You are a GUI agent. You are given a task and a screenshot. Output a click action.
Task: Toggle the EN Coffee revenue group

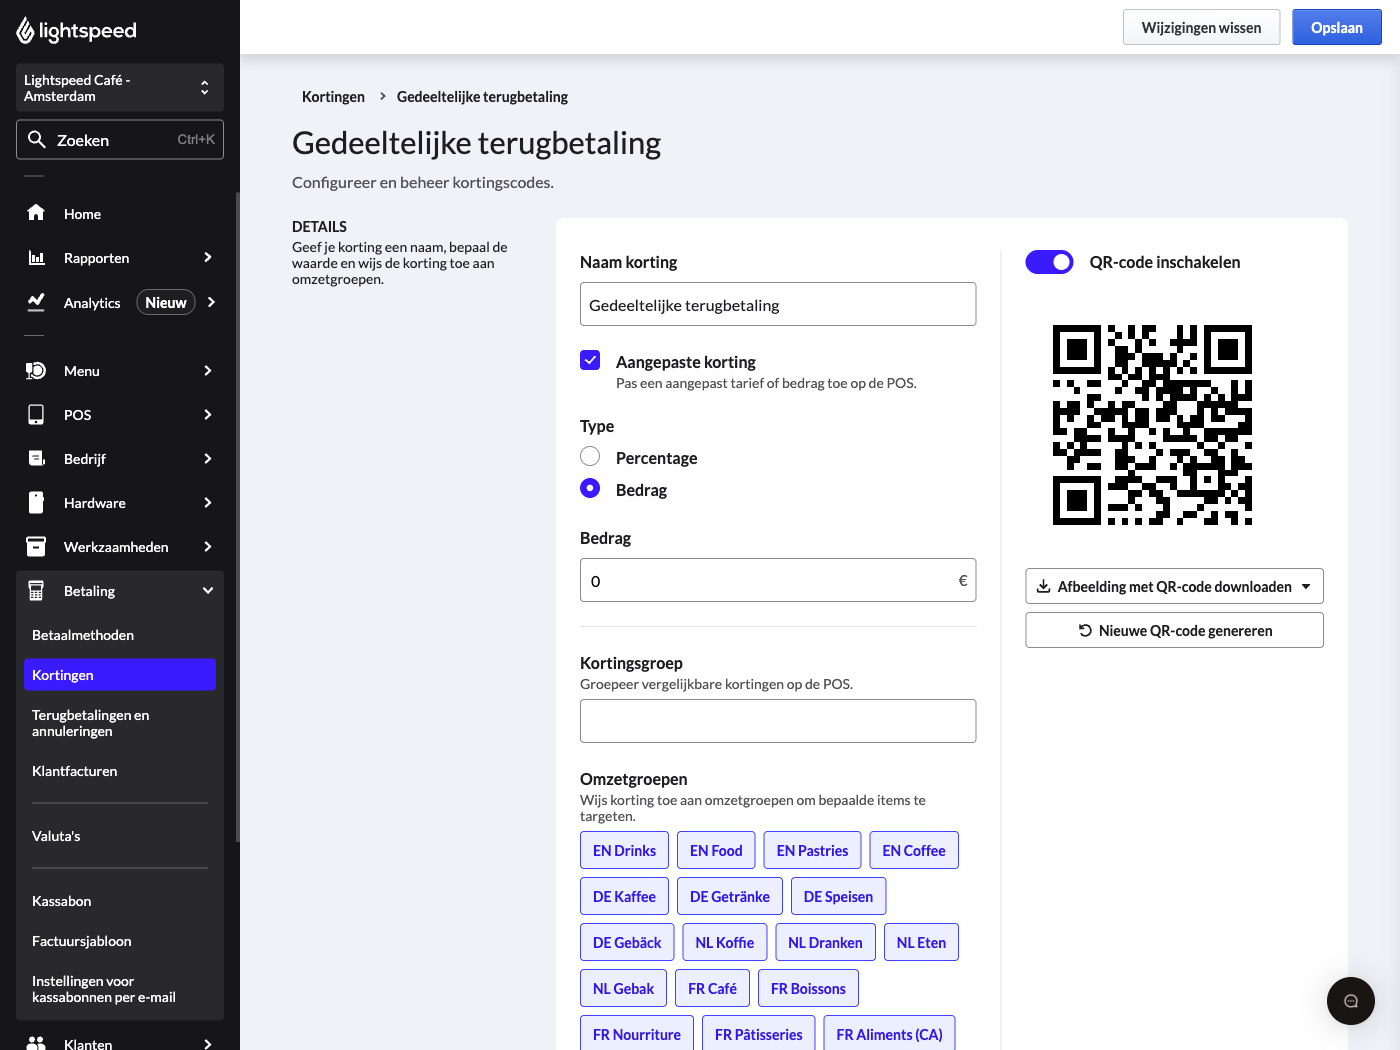[x=914, y=850]
